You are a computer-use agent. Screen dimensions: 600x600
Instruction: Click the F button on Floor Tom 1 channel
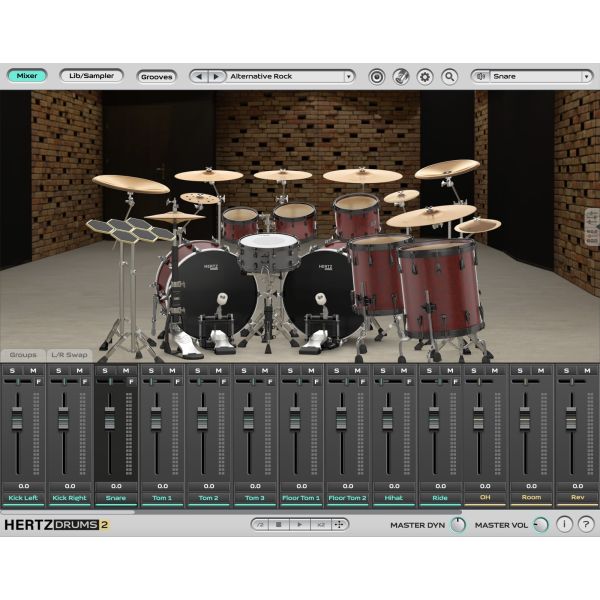click(316, 382)
